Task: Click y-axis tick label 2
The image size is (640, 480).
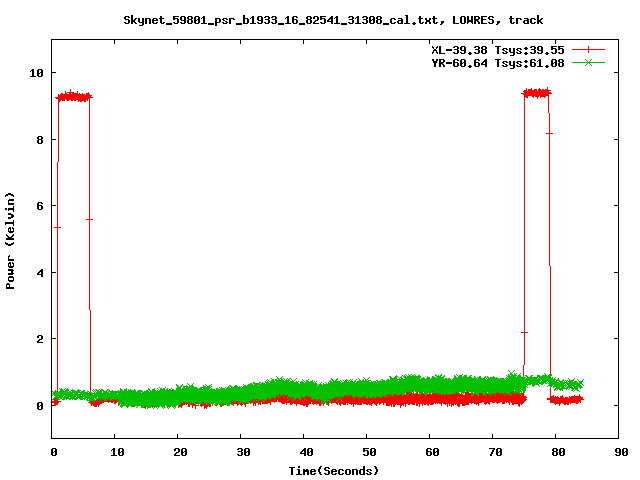Action: [40, 339]
